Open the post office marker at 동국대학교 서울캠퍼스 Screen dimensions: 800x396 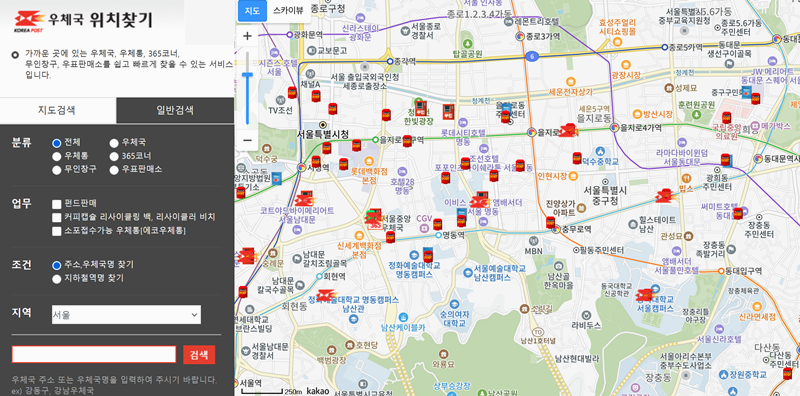coord(645,295)
